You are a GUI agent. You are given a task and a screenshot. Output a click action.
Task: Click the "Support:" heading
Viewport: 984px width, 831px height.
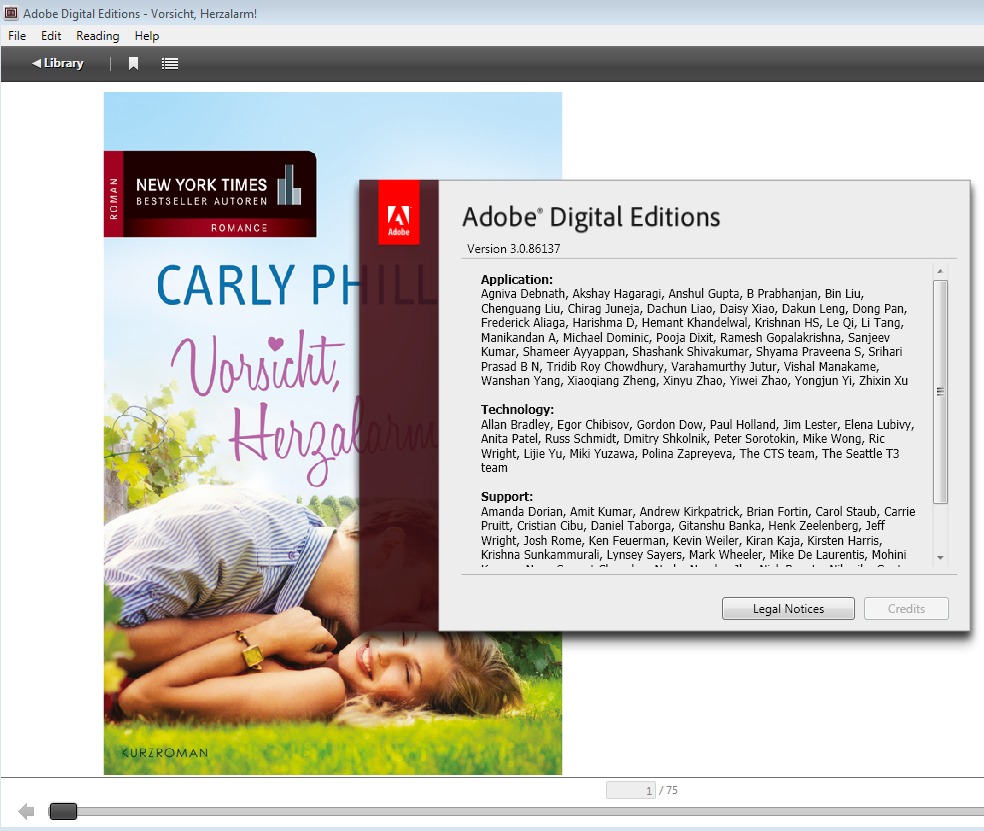[506, 496]
